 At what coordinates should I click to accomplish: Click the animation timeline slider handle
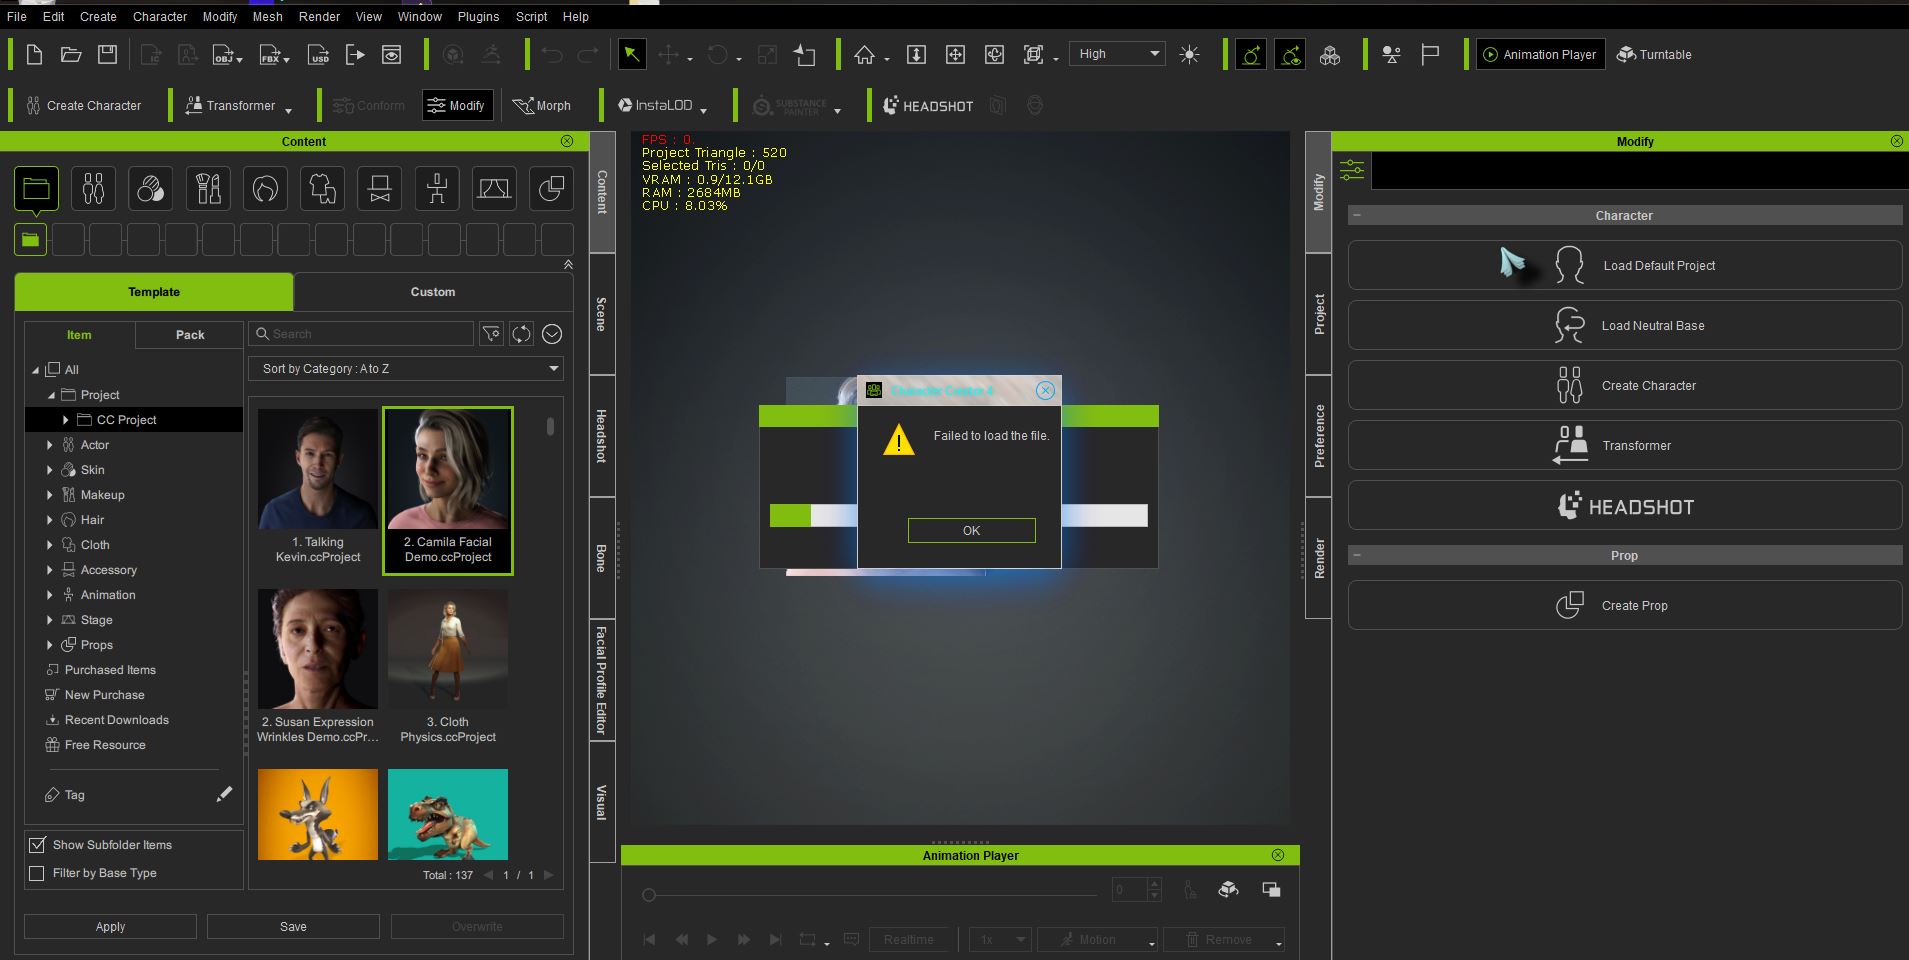tap(649, 895)
